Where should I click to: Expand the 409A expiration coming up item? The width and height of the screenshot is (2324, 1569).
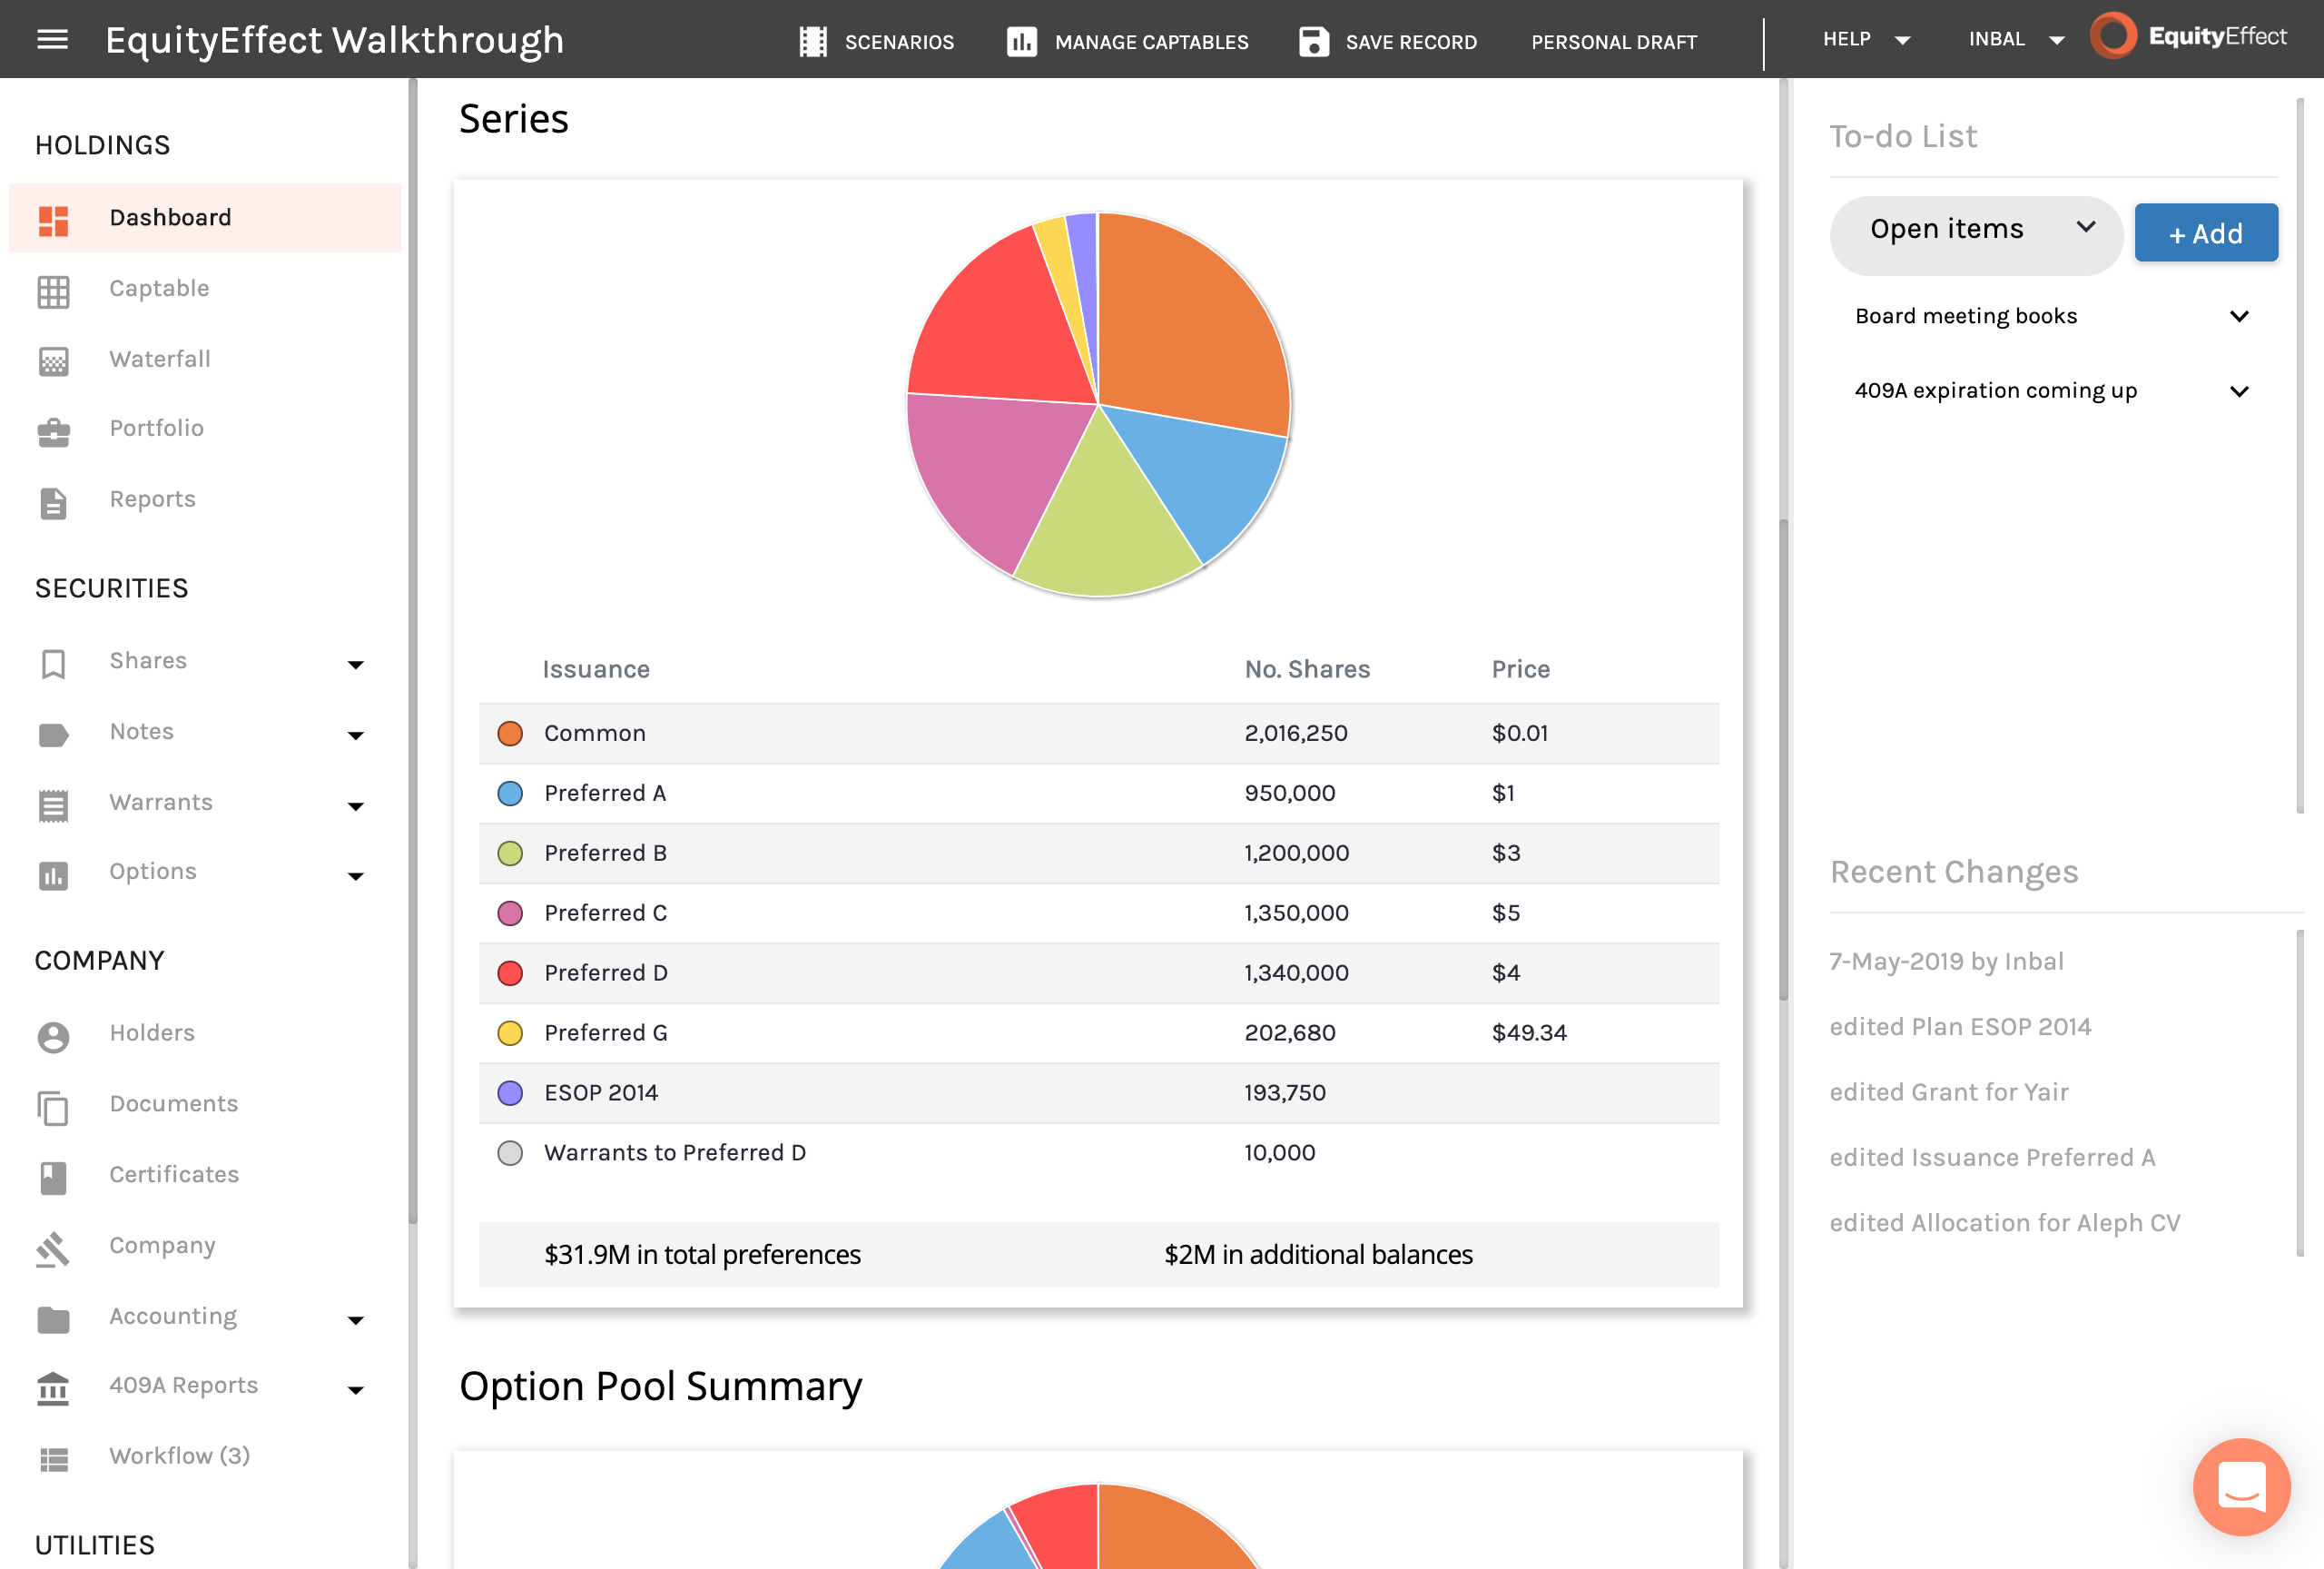(x=2051, y=391)
